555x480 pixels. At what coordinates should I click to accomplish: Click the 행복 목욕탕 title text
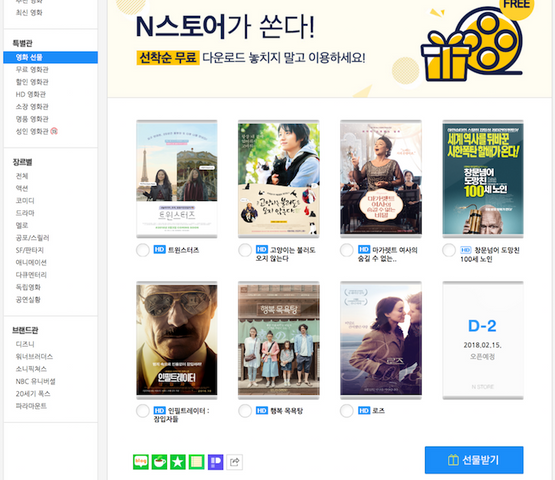[x=286, y=411]
